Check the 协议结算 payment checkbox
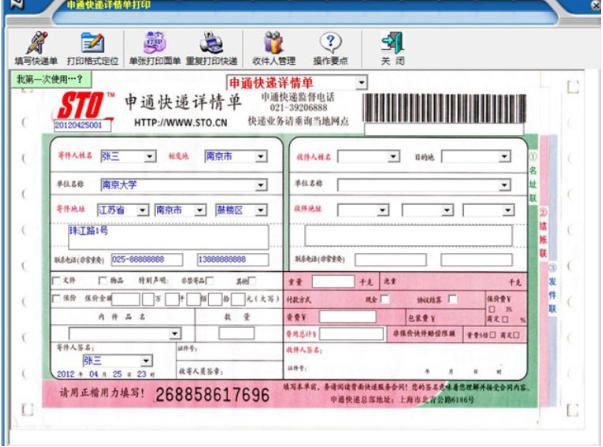This screenshot has width=603, height=447. pos(453,299)
